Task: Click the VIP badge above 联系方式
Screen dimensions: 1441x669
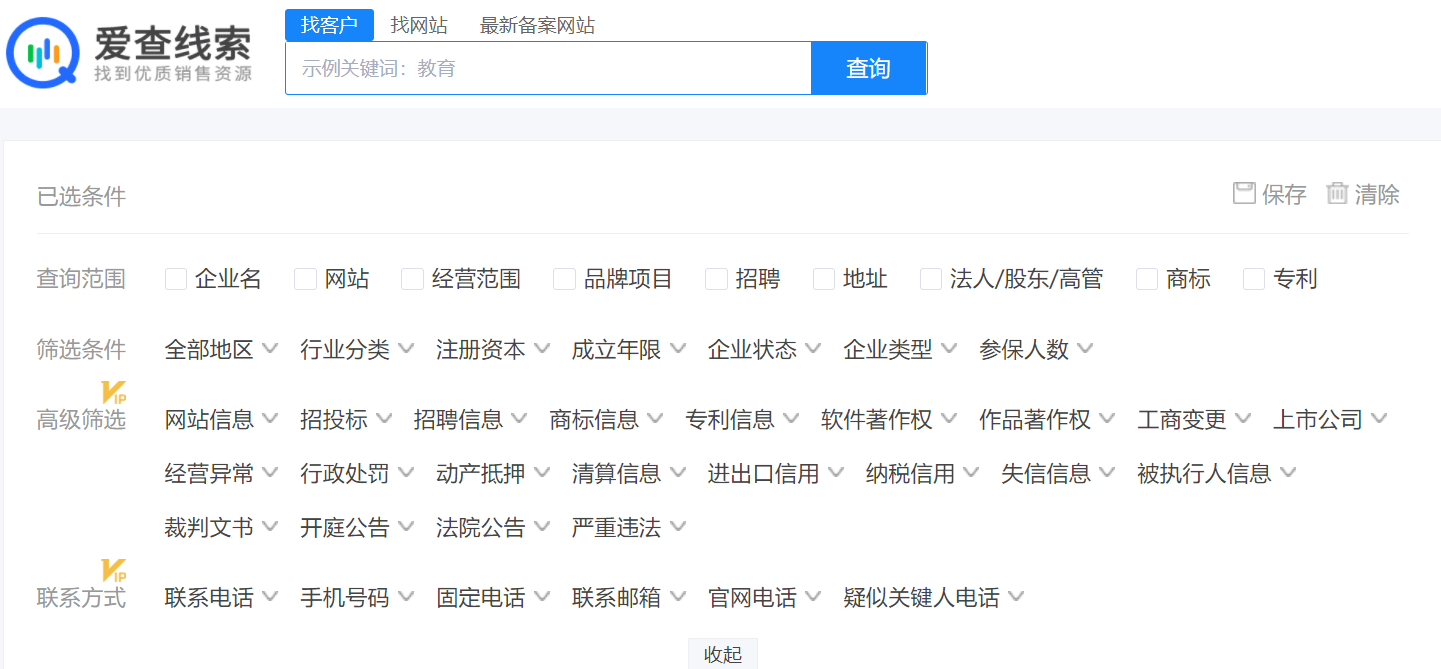Action: coord(114,571)
